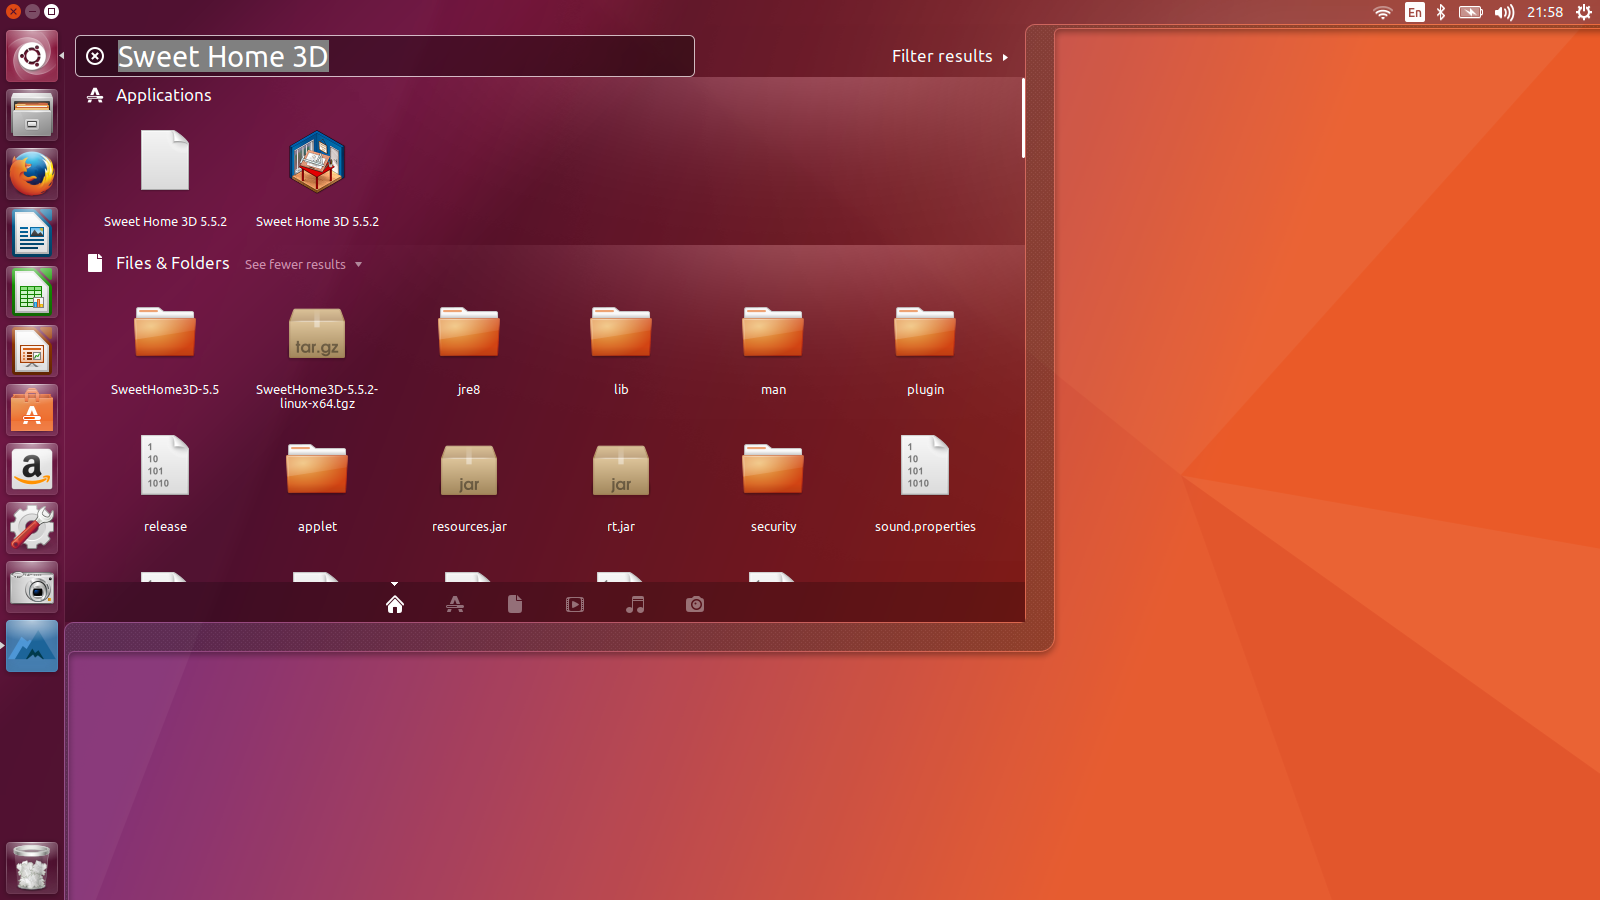The width and height of the screenshot is (1600, 900).
Task: Open Ubuntu Software from the launcher
Action: click(32, 410)
